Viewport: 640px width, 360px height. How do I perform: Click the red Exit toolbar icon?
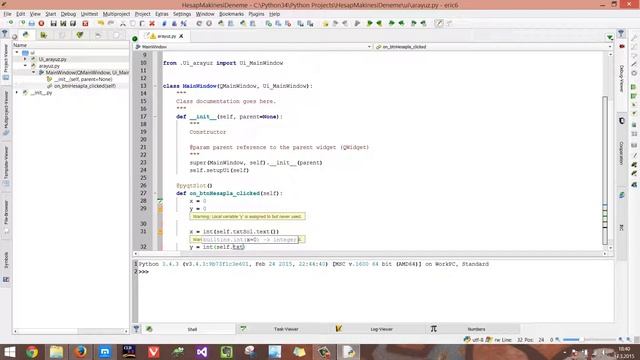(x=85, y=23)
